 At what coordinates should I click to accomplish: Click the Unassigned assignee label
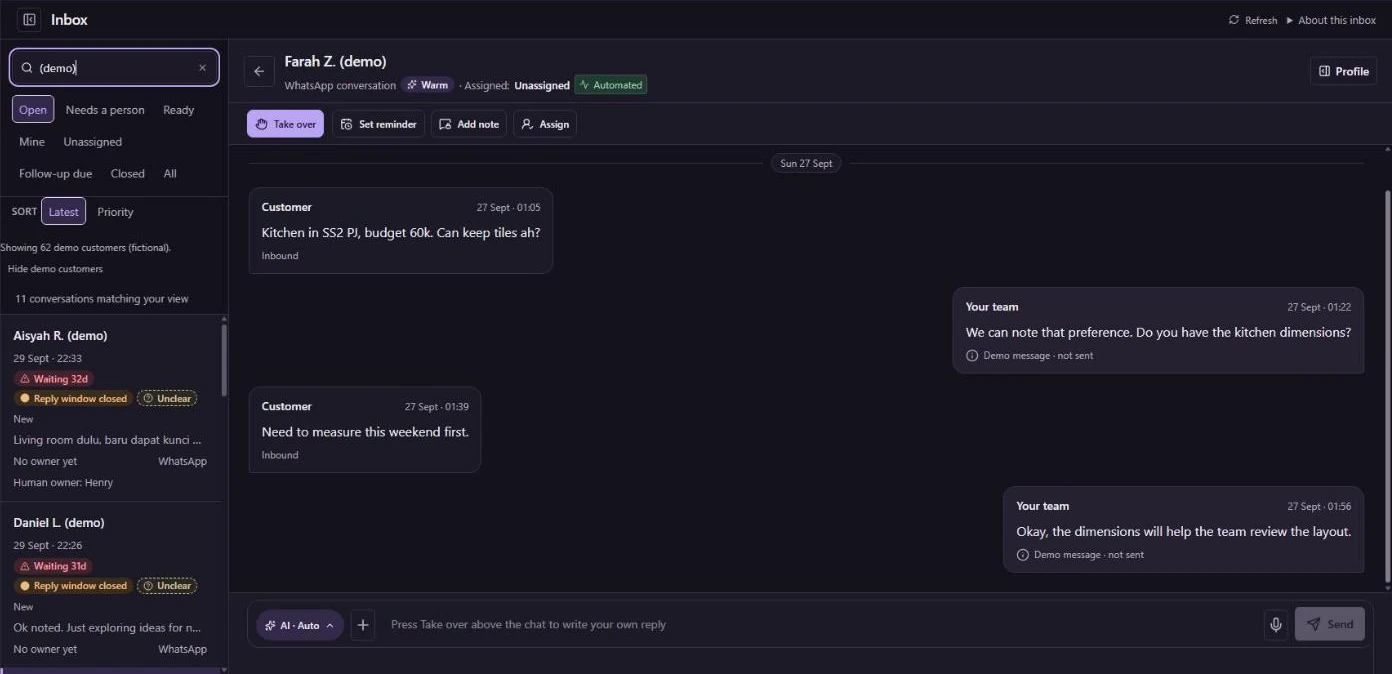[542, 86]
